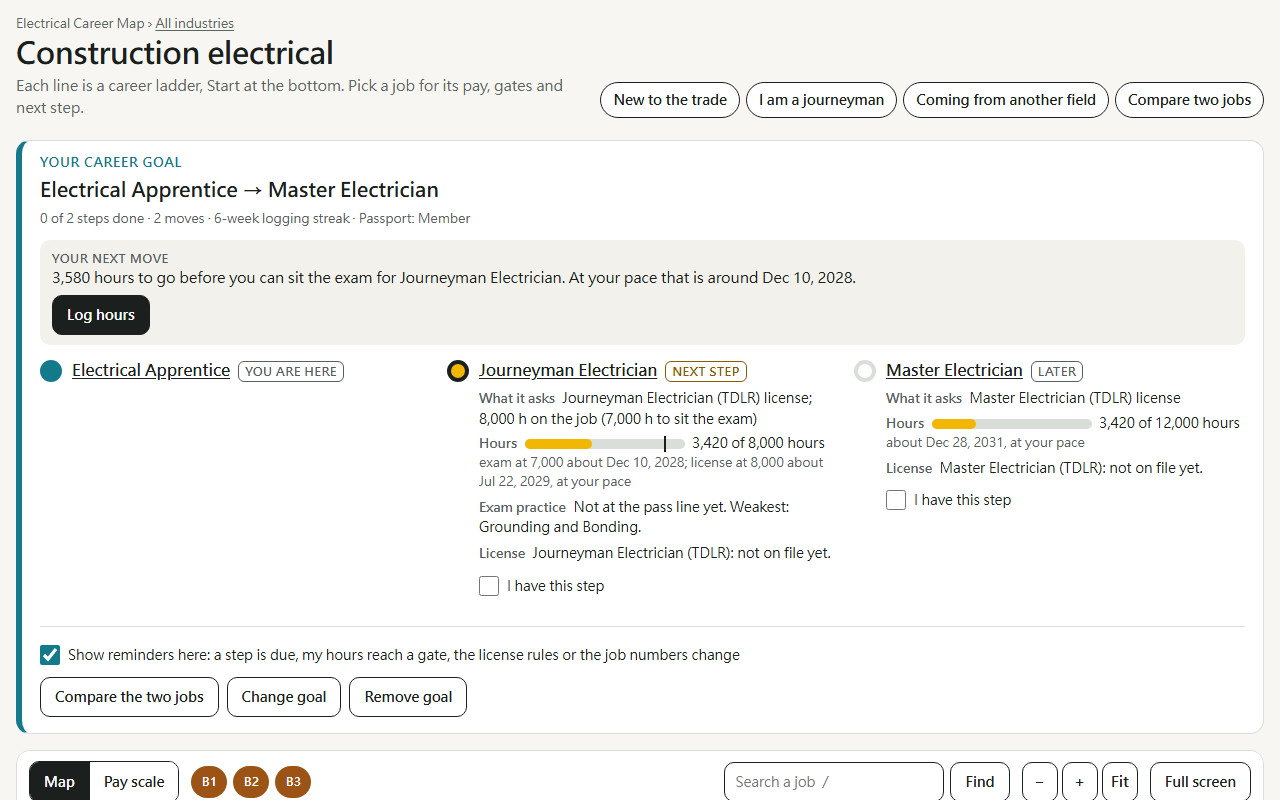Click the Electrical Apprentice step dot
The height and width of the screenshot is (800, 1280).
tap(51, 371)
